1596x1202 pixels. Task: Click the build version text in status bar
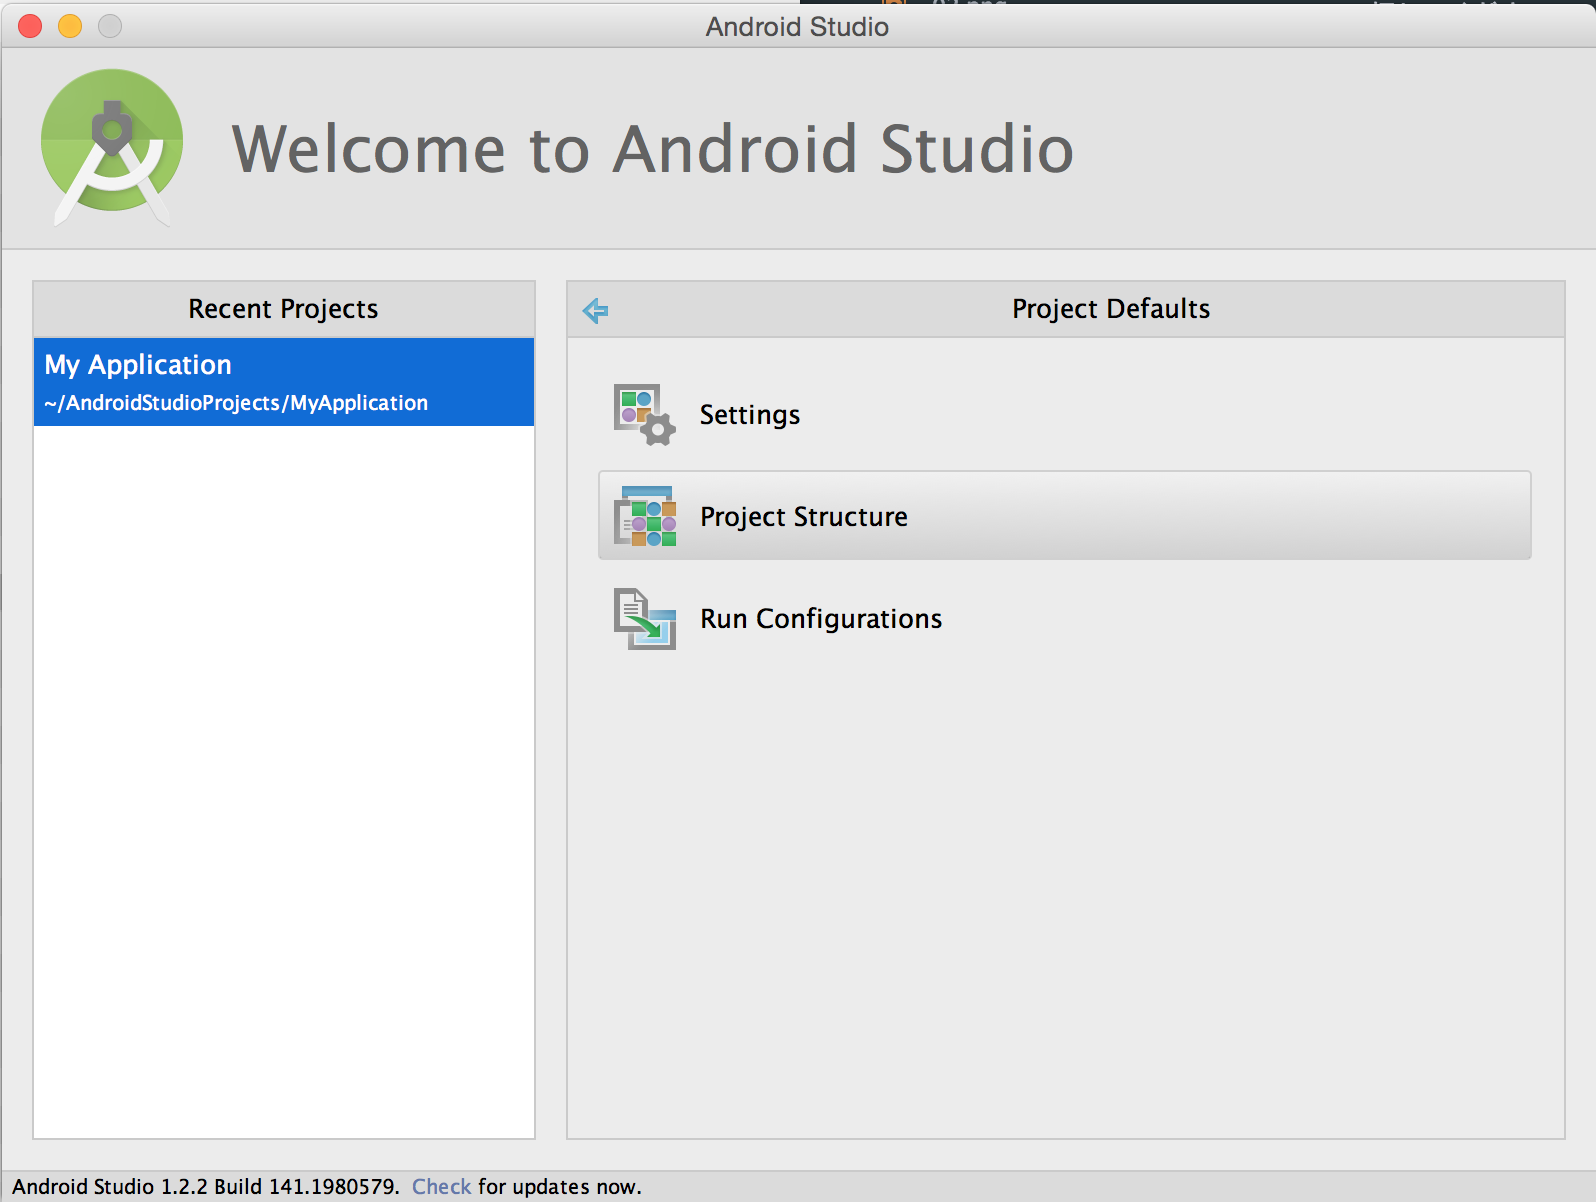pos(205,1187)
